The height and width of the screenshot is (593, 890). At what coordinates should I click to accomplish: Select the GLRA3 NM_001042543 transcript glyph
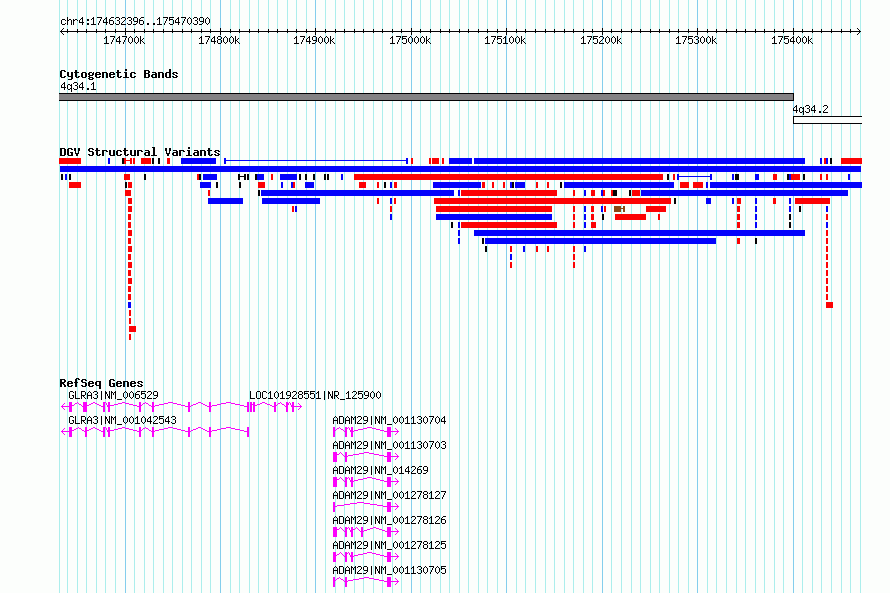point(155,432)
